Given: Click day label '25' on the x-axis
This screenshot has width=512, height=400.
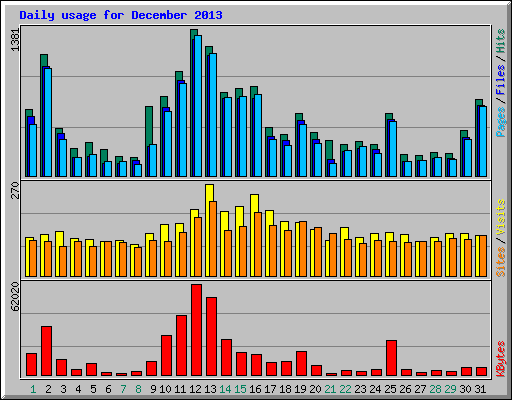Looking at the screenshot, I should (390, 389).
